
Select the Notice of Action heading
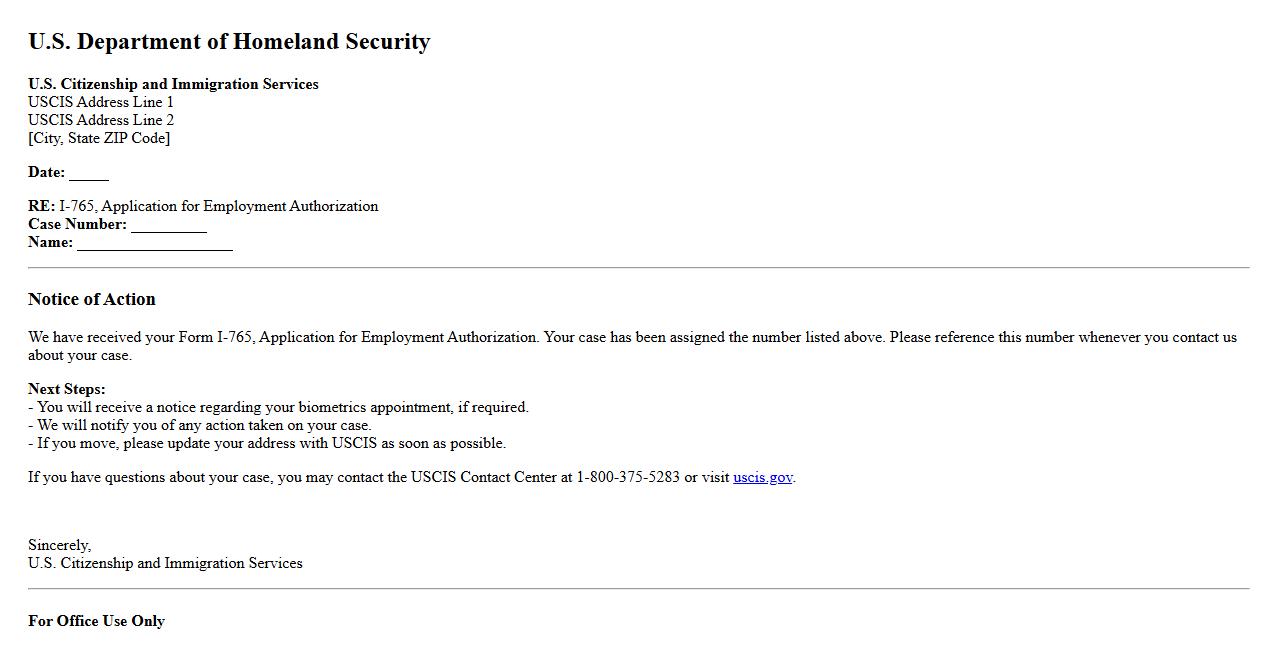[x=92, y=299]
